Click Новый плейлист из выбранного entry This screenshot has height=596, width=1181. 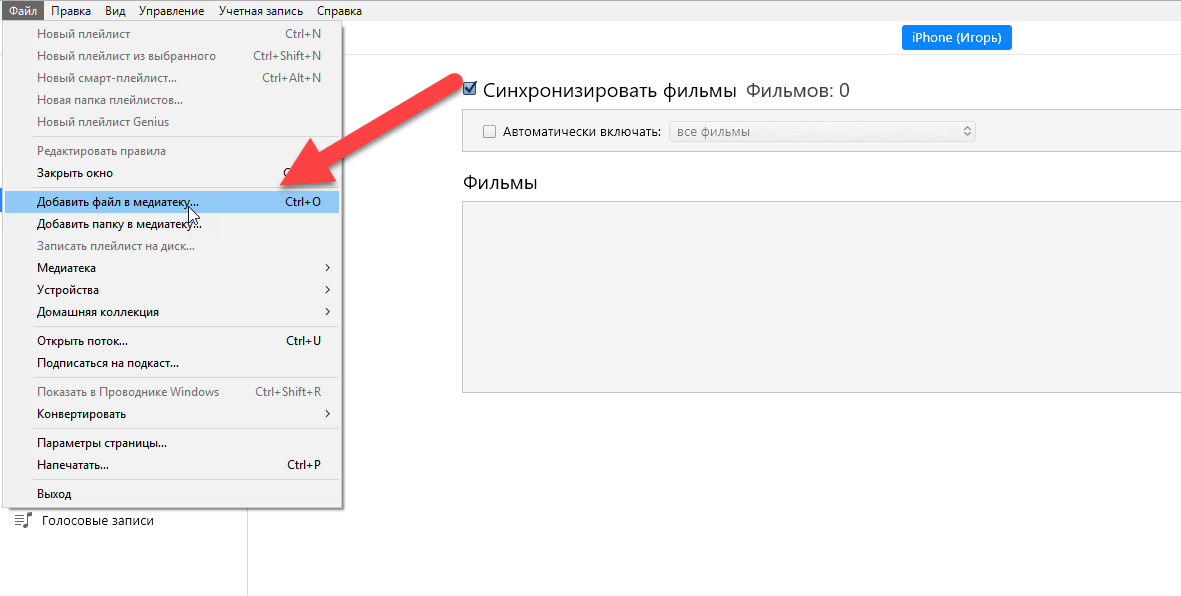(x=172, y=56)
